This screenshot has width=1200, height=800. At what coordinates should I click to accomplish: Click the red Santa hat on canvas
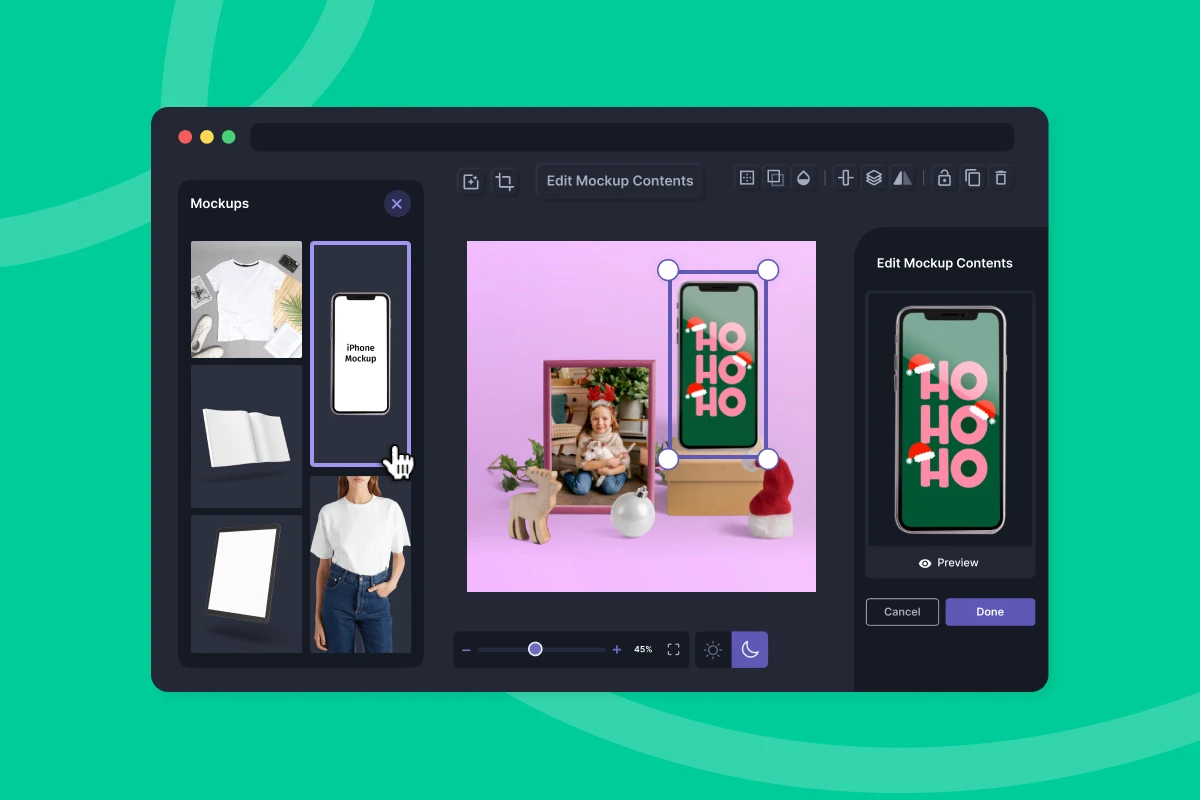coord(772,500)
